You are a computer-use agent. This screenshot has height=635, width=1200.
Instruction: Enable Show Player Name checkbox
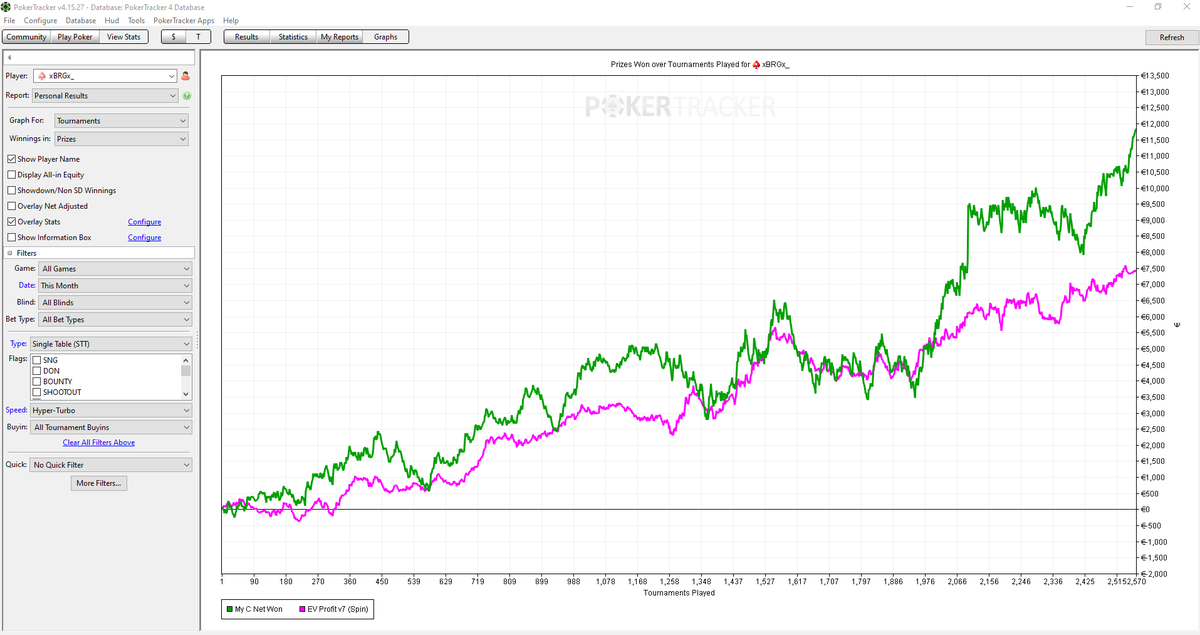click(x=11, y=159)
